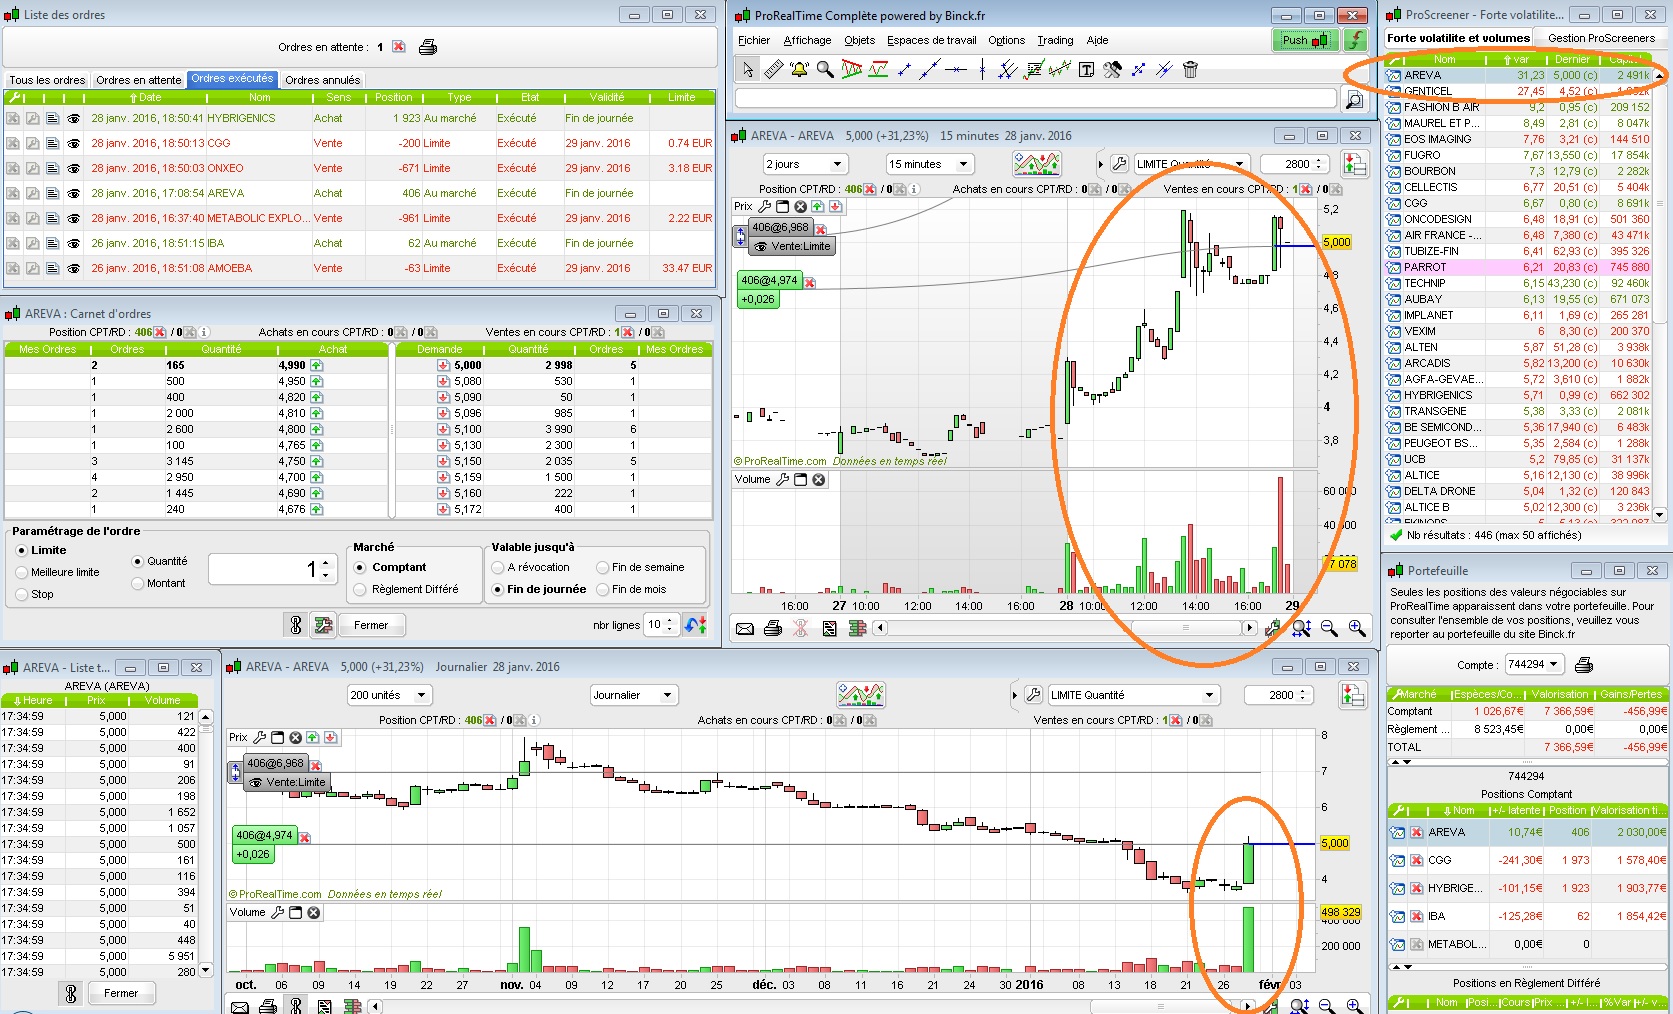The image size is (1673, 1014).
Task: Select the vertical line drawing tool
Action: (x=982, y=69)
